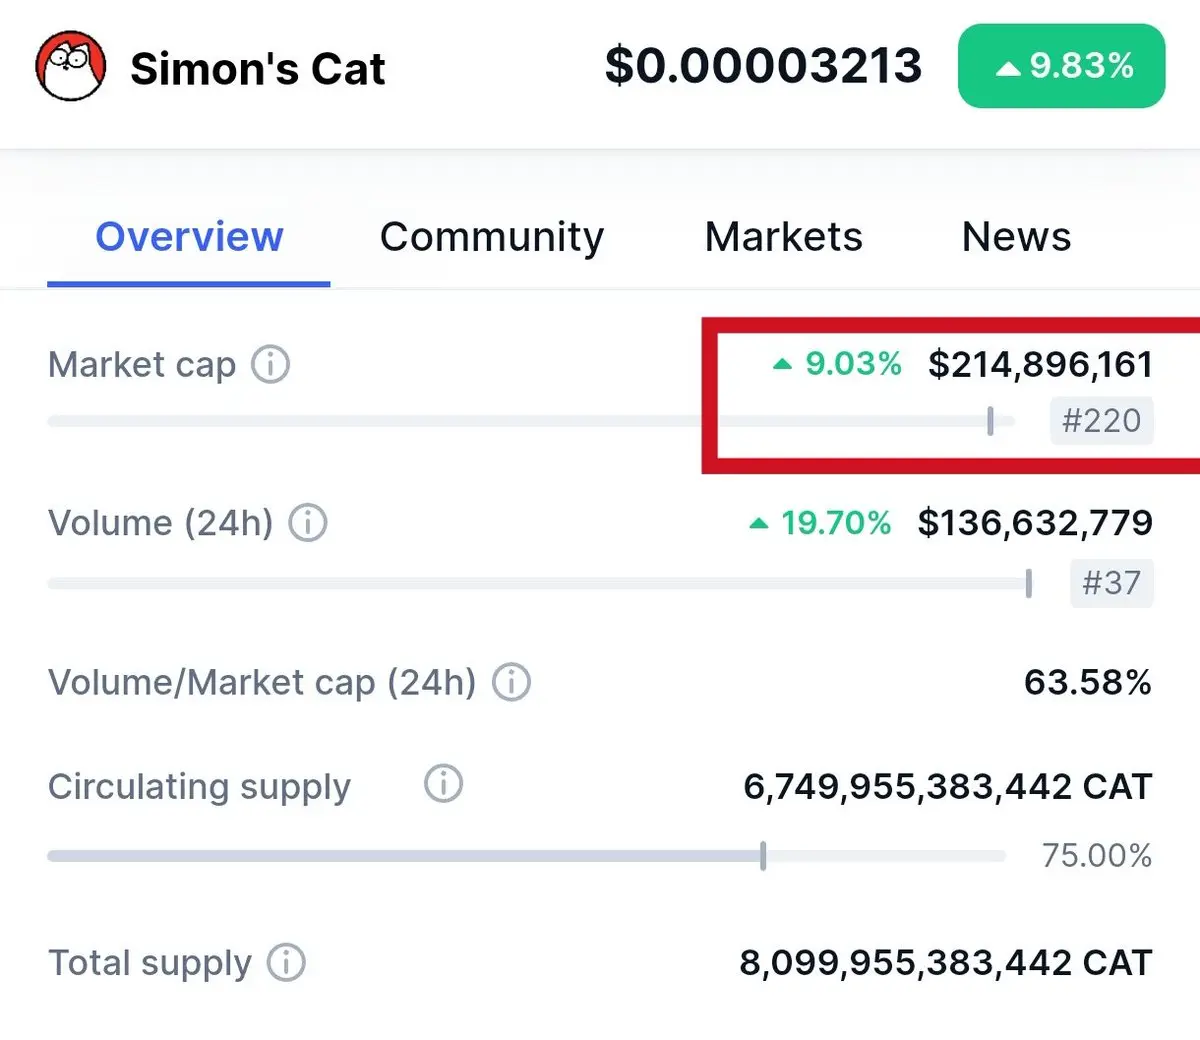
Task: Click the $0.00003213 price value
Action: pos(763,66)
